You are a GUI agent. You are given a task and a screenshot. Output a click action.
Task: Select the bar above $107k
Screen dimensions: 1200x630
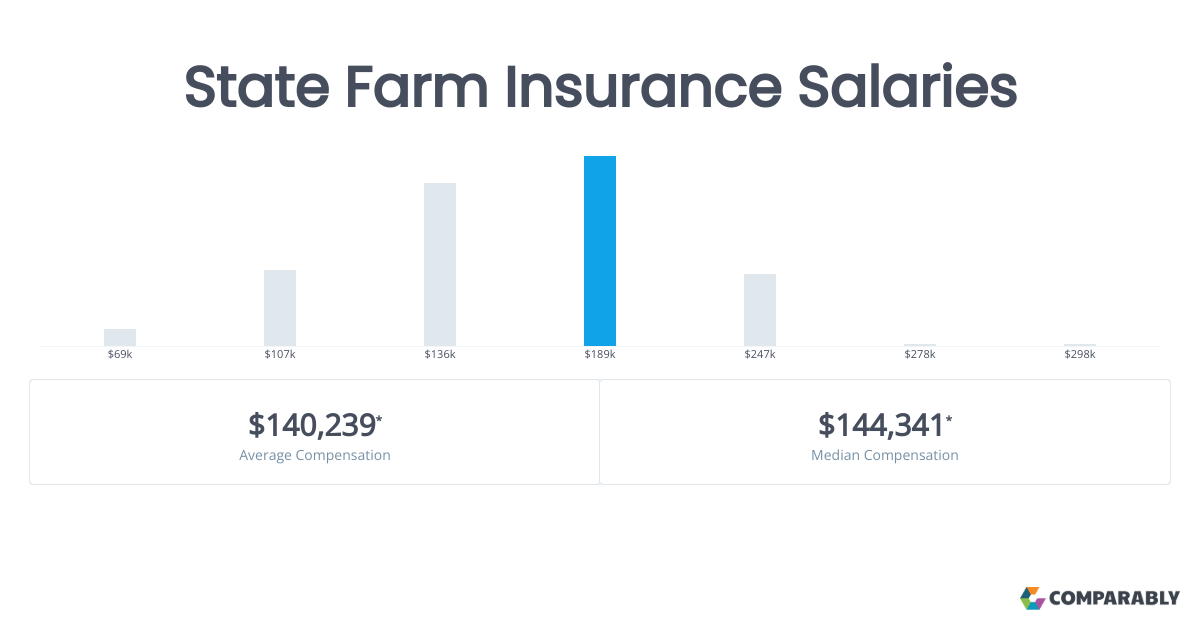pos(280,308)
